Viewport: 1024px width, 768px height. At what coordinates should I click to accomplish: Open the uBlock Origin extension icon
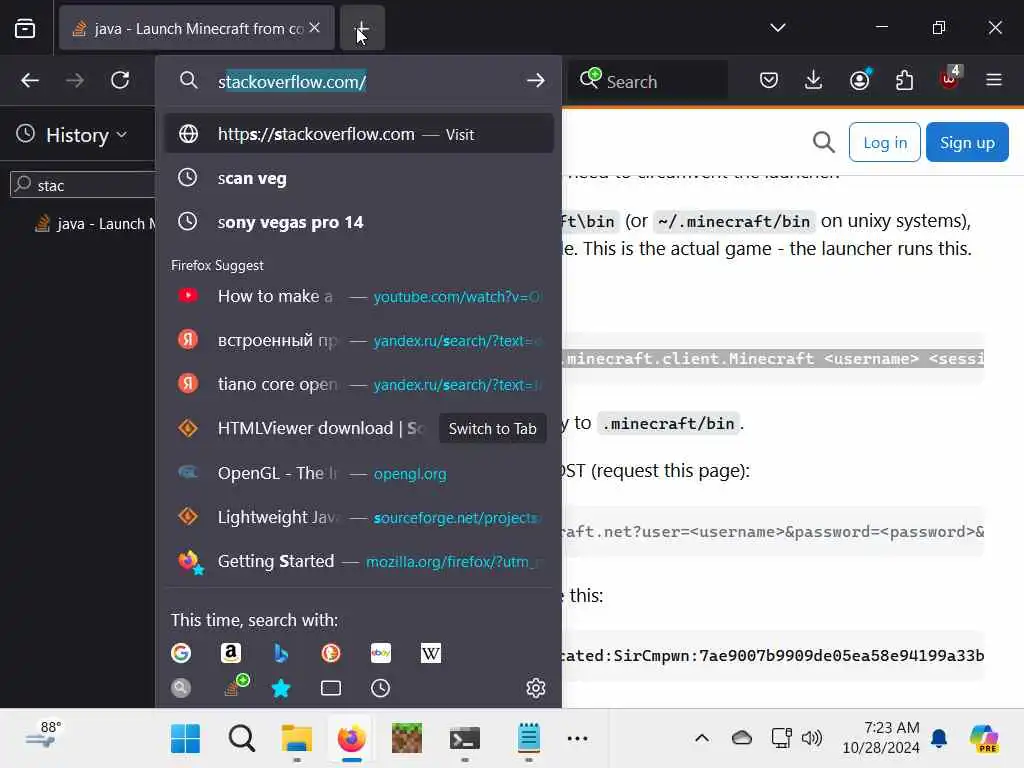click(950, 78)
